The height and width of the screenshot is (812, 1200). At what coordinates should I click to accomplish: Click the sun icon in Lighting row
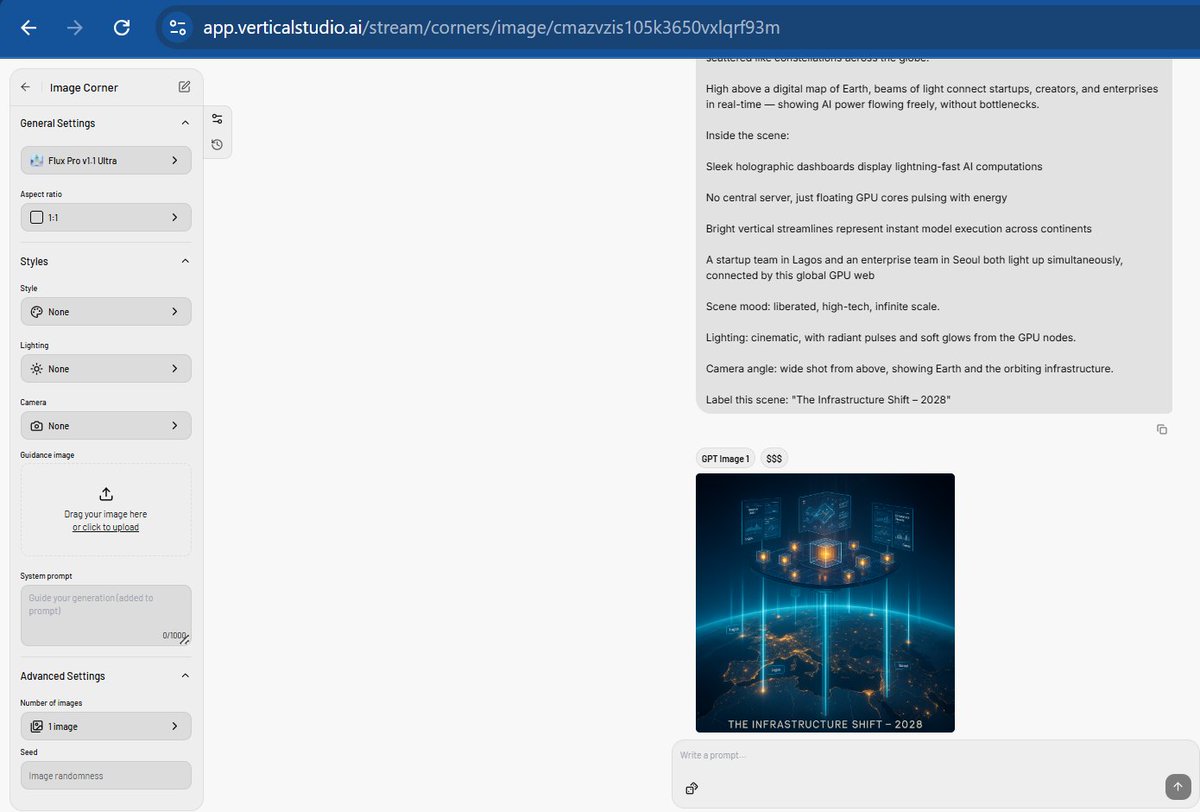coord(37,369)
